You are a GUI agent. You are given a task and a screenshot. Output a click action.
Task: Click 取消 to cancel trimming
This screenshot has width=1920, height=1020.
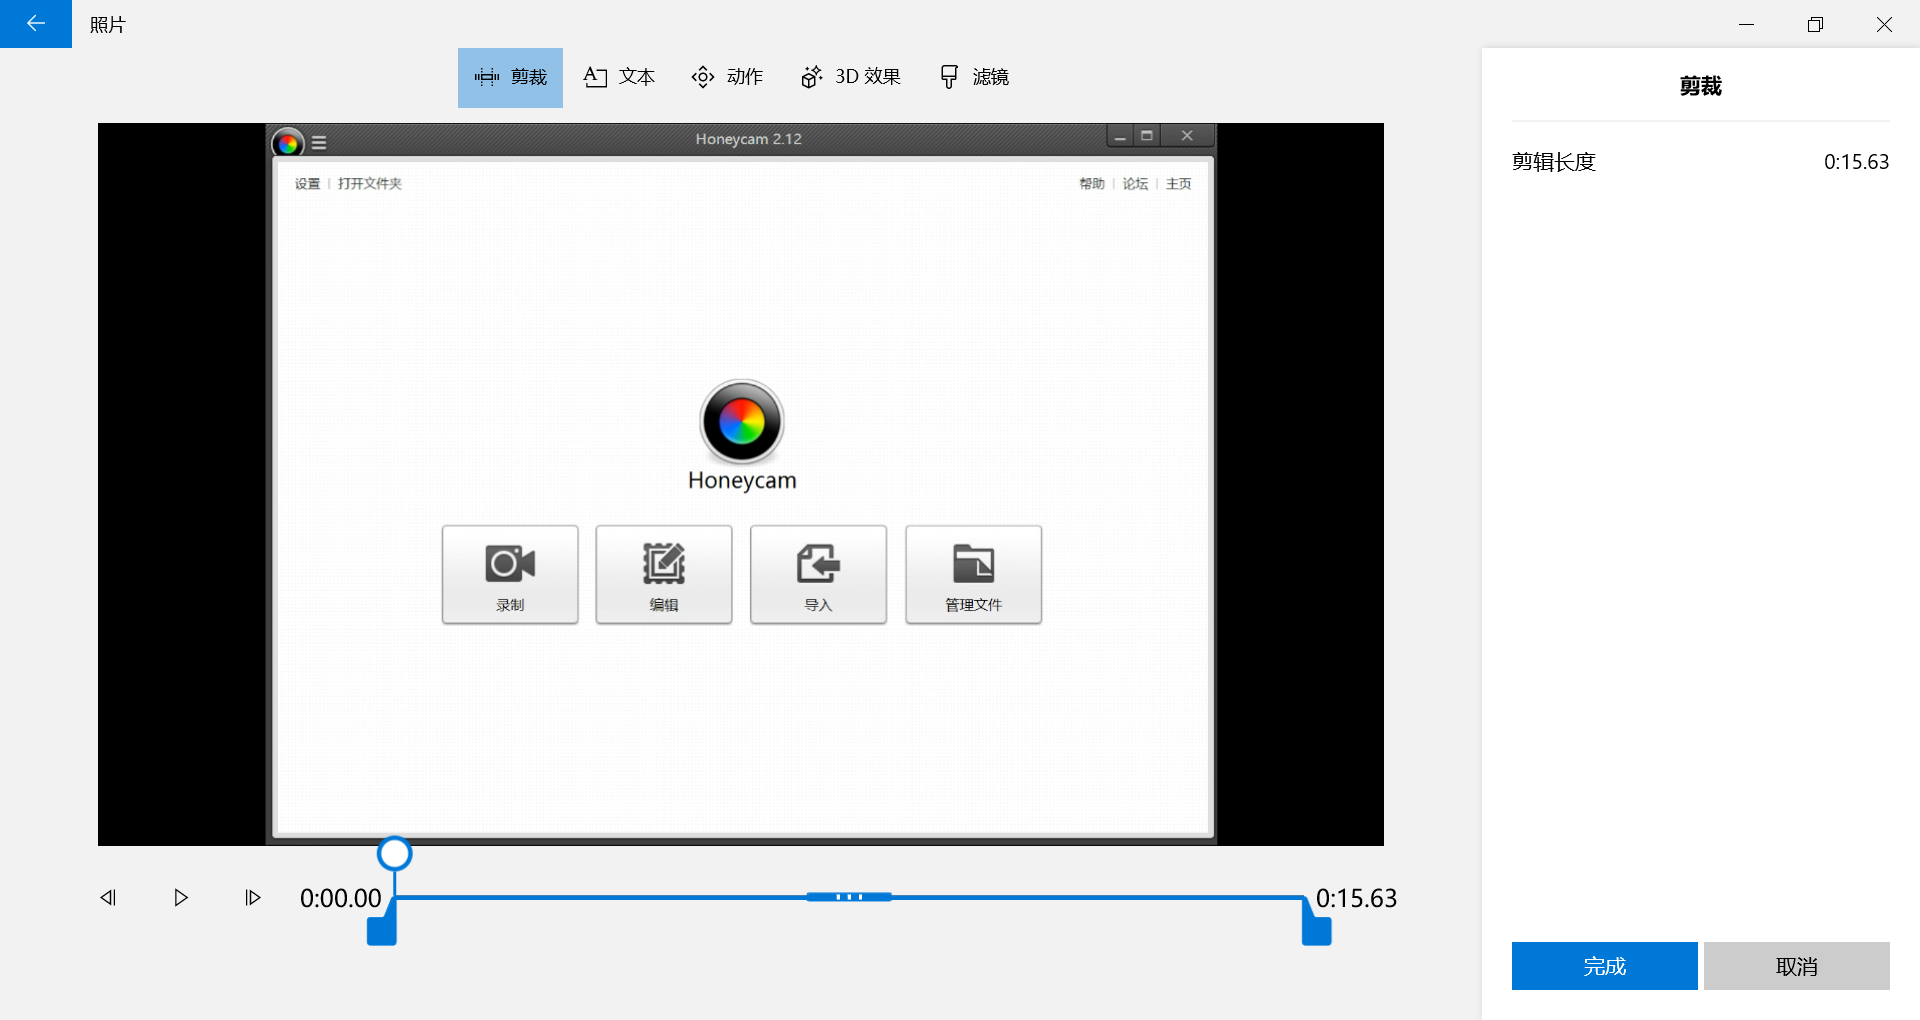click(1797, 966)
